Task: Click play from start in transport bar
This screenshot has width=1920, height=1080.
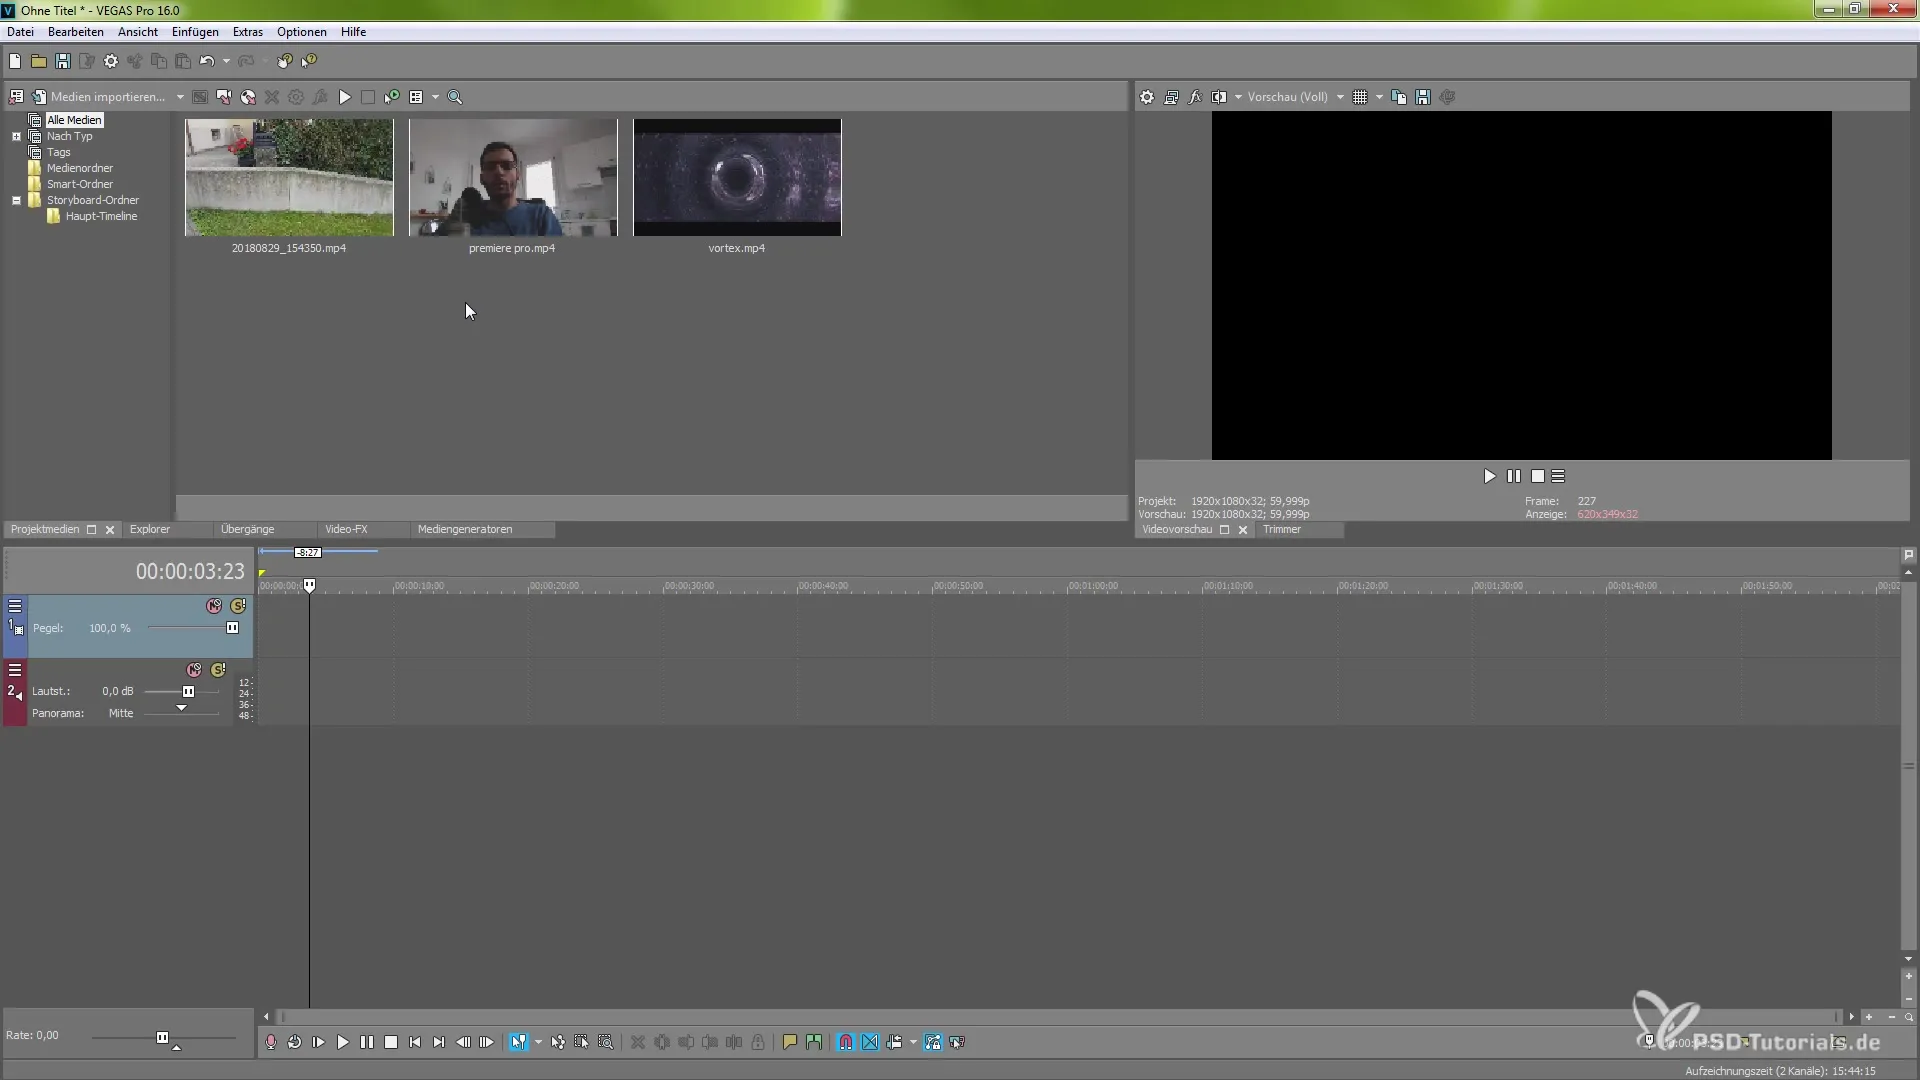Action: click(319, 1042)
